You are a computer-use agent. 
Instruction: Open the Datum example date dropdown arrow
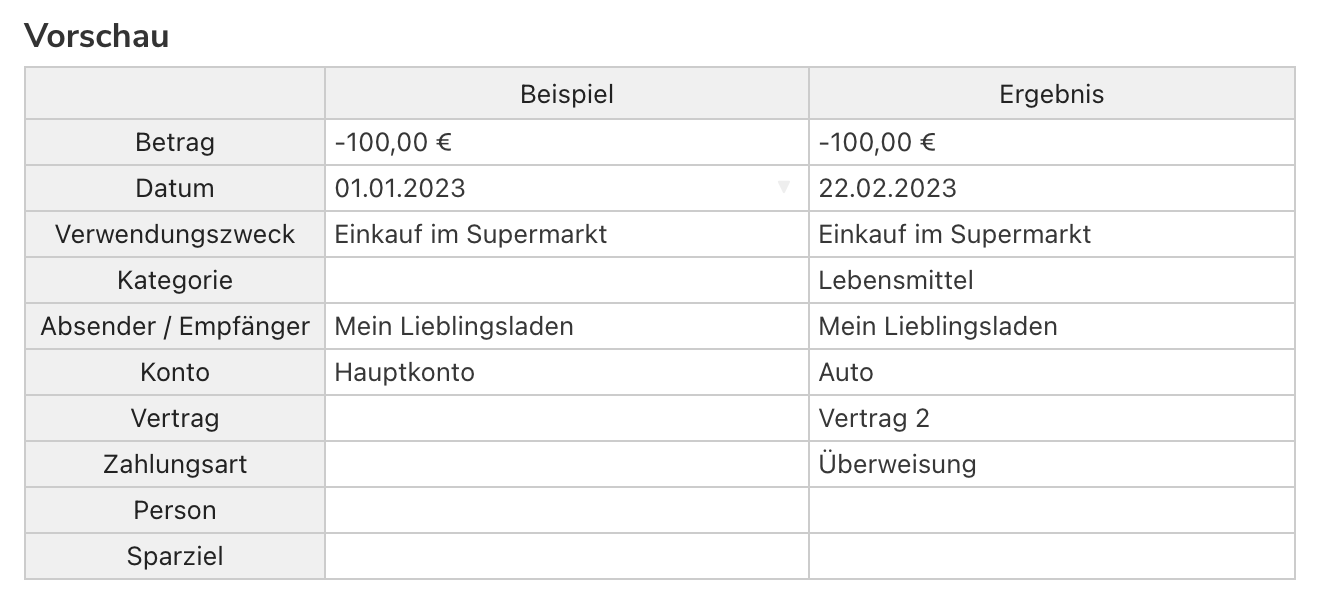tap(784, 188)
